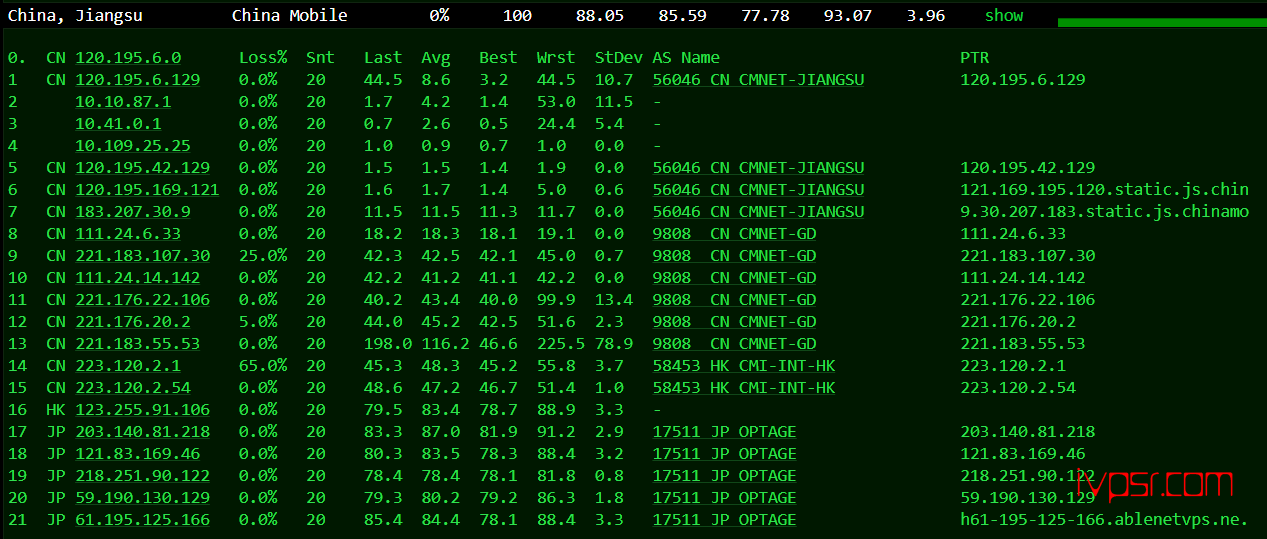
Task: Open IP link 120.195.6.0
Action: pos(128,58)
